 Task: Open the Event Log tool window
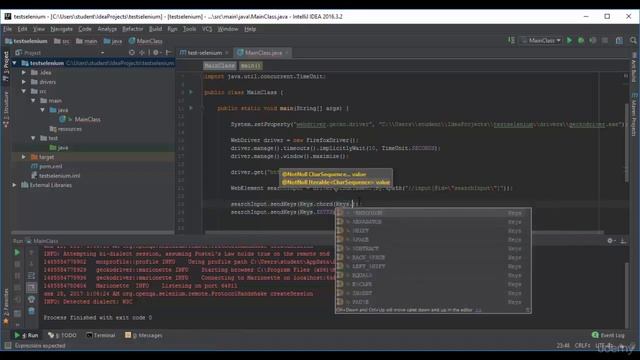(x=608, y=335)
